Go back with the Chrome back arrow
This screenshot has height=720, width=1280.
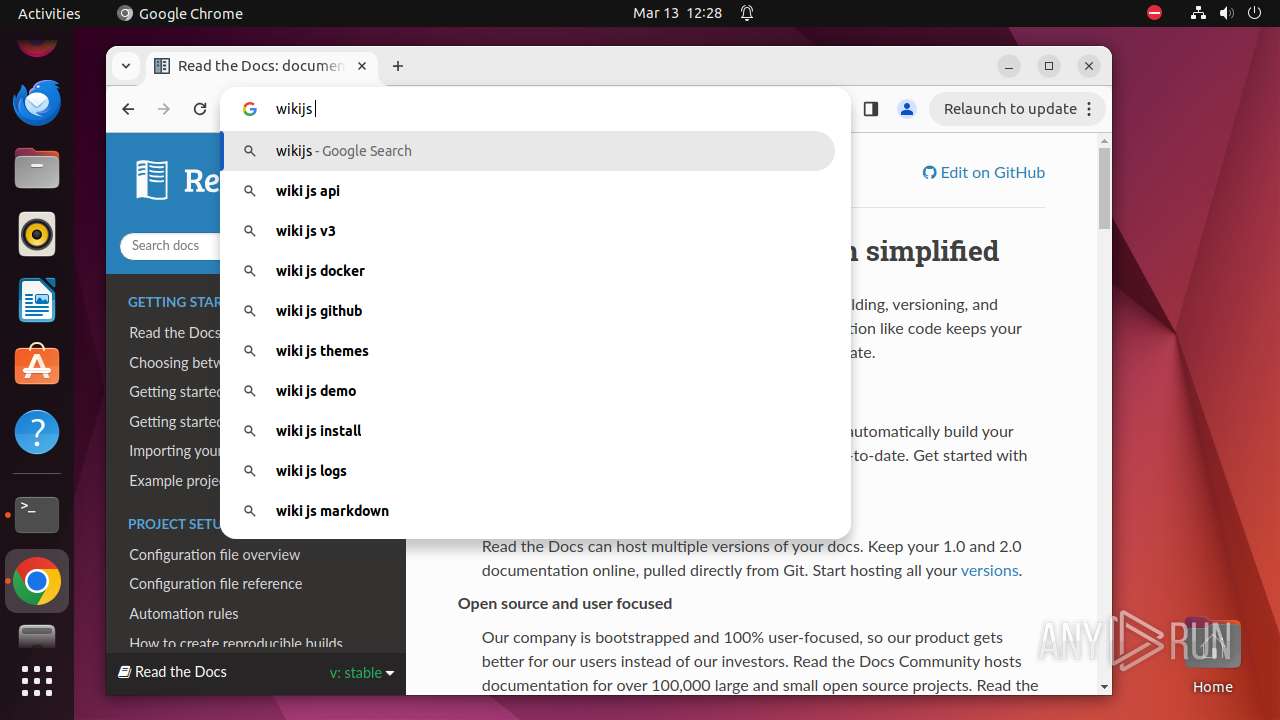(x=128, y=109)
